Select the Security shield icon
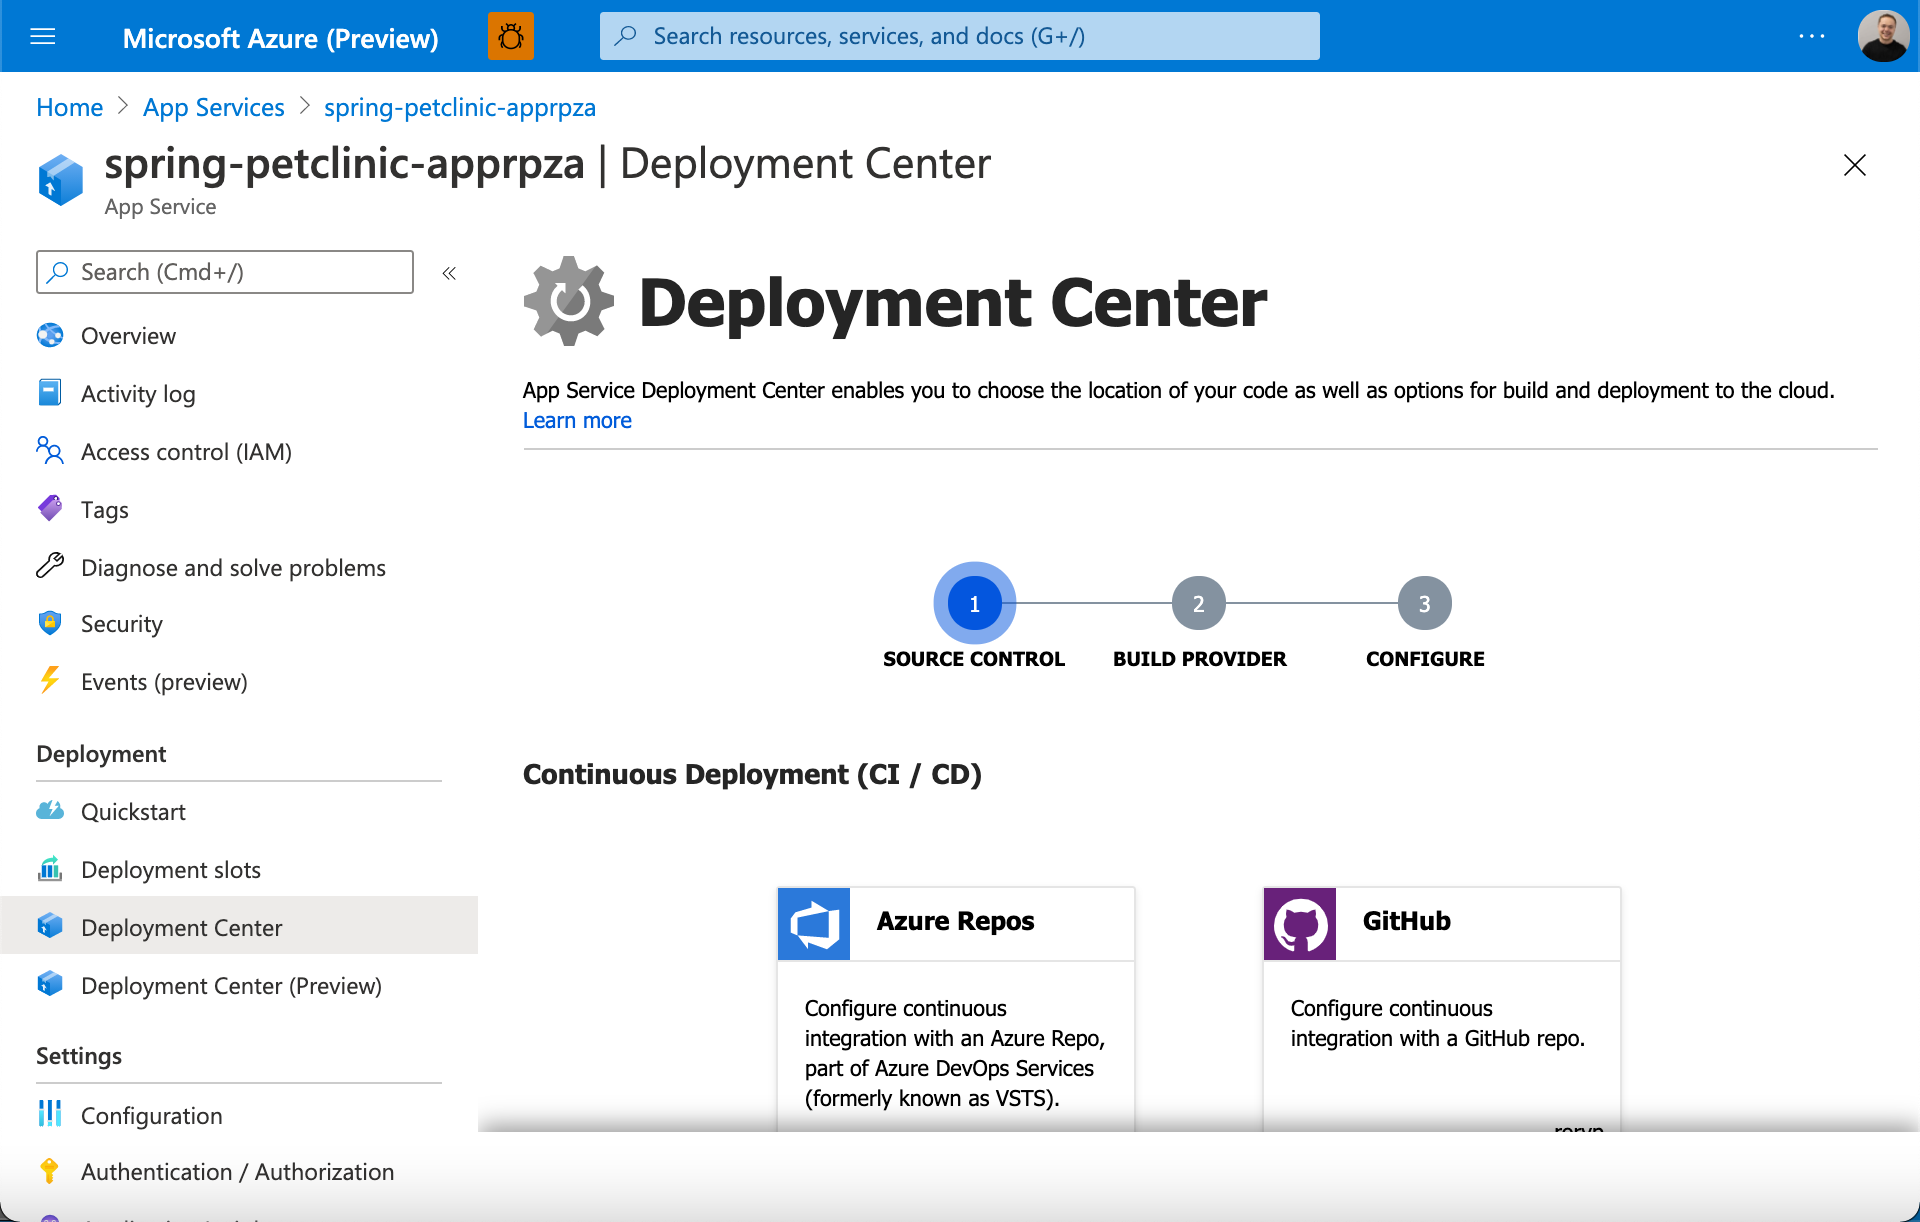 tap(50, 623)
